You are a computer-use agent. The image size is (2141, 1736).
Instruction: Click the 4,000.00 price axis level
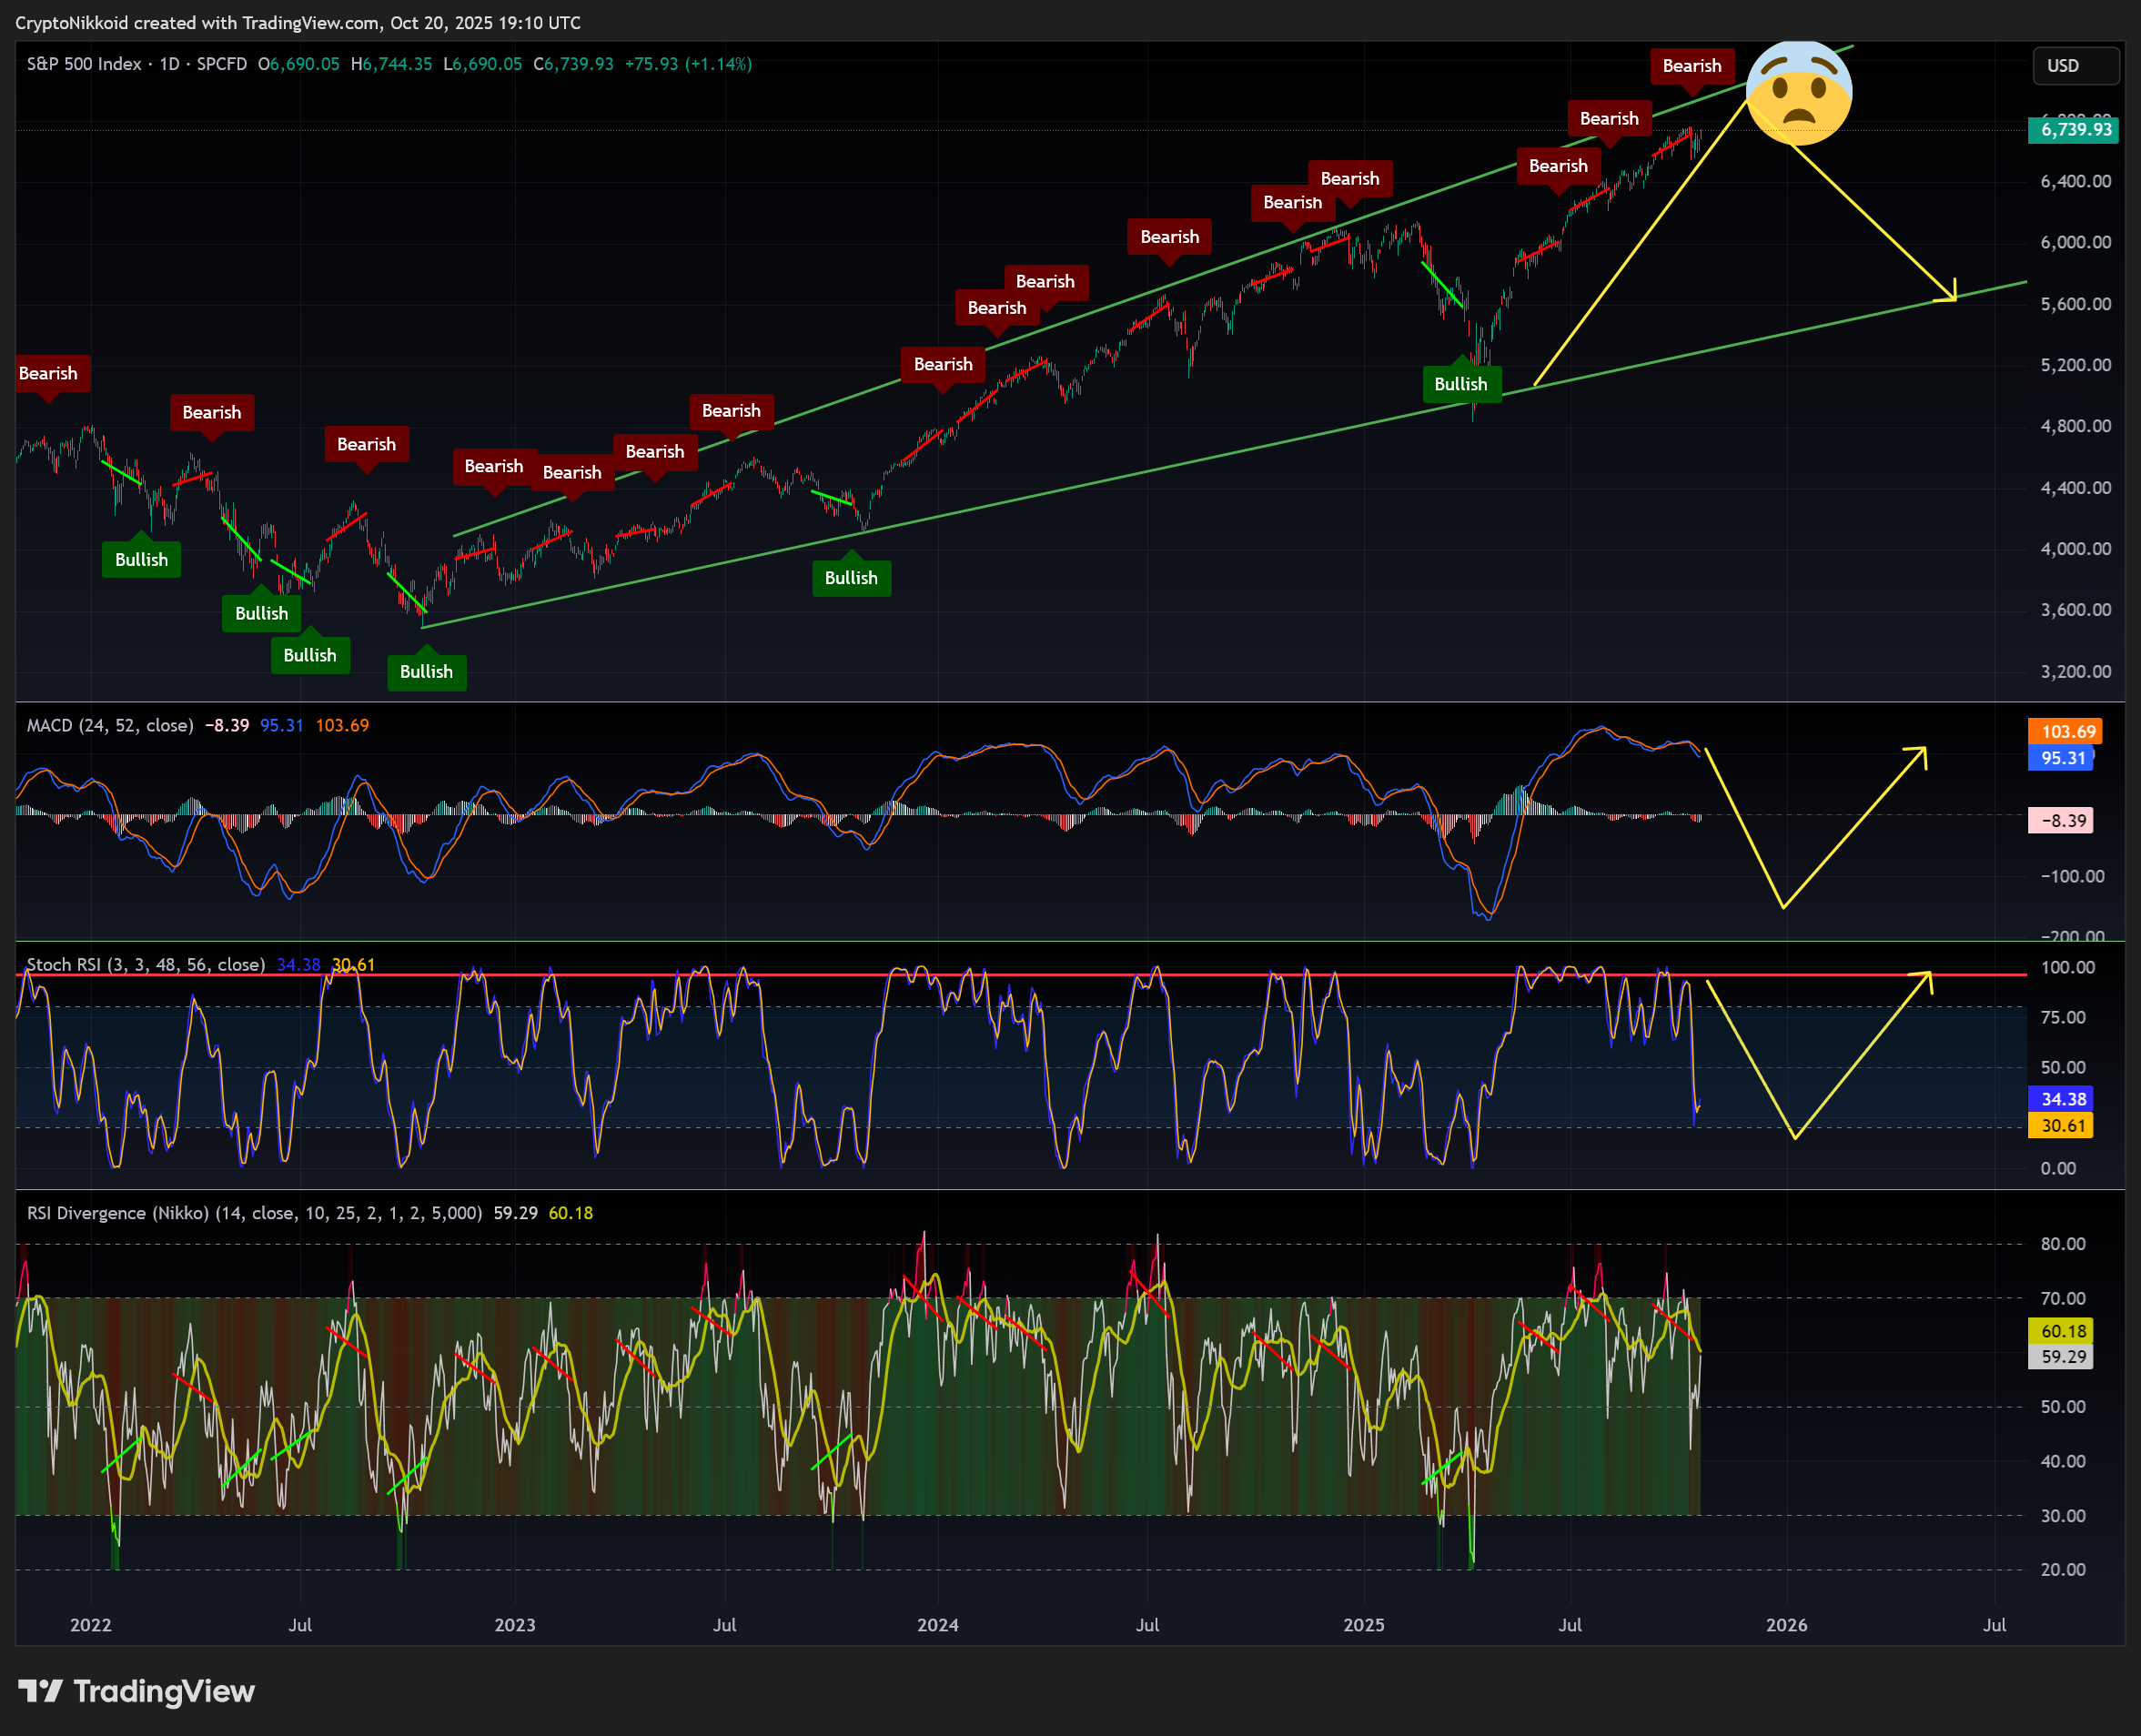2075,549
